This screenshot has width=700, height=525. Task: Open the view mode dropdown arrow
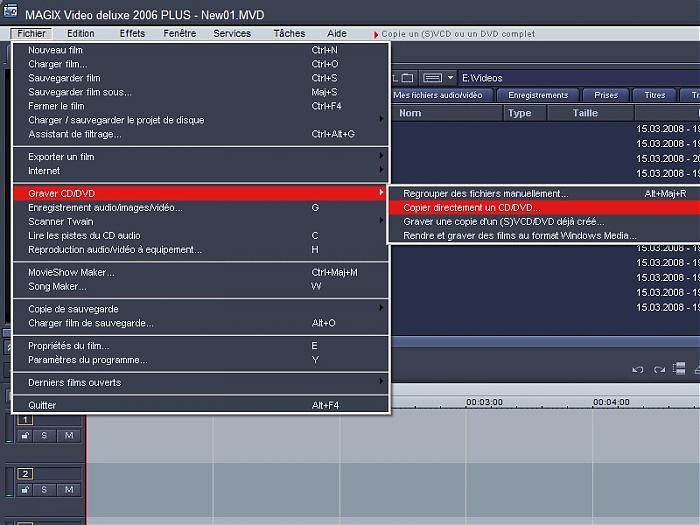450,78
